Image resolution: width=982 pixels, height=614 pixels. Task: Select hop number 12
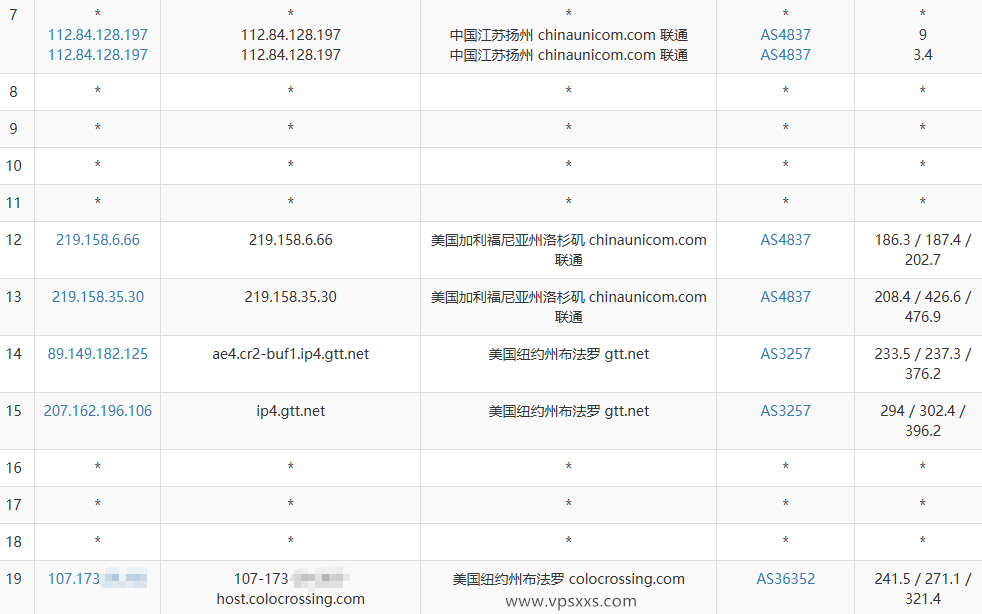(13, 240)
